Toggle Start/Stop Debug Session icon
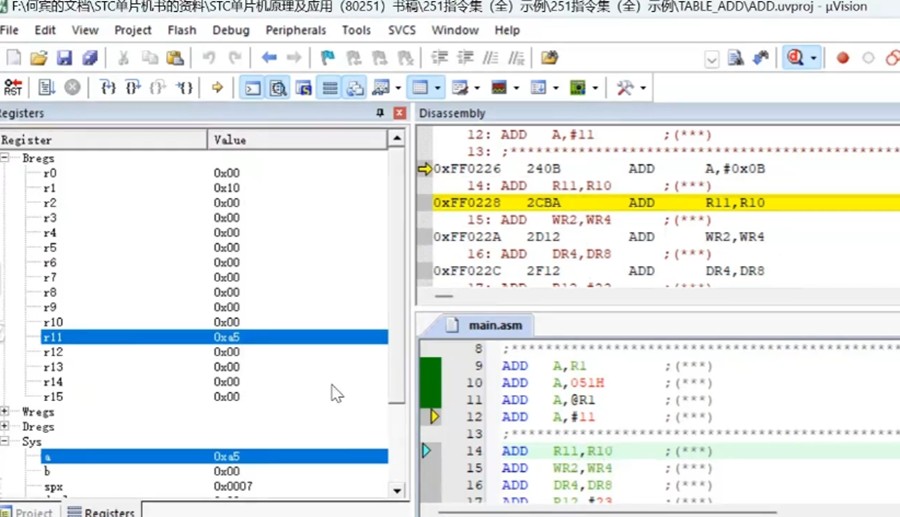The width and height of the screenshot is (900, 517). [796, 58]
